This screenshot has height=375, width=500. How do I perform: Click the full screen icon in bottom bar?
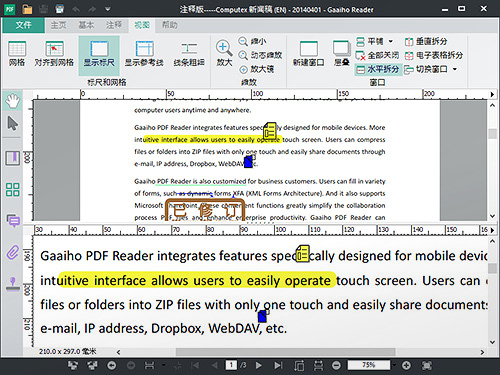click(426, 365)
